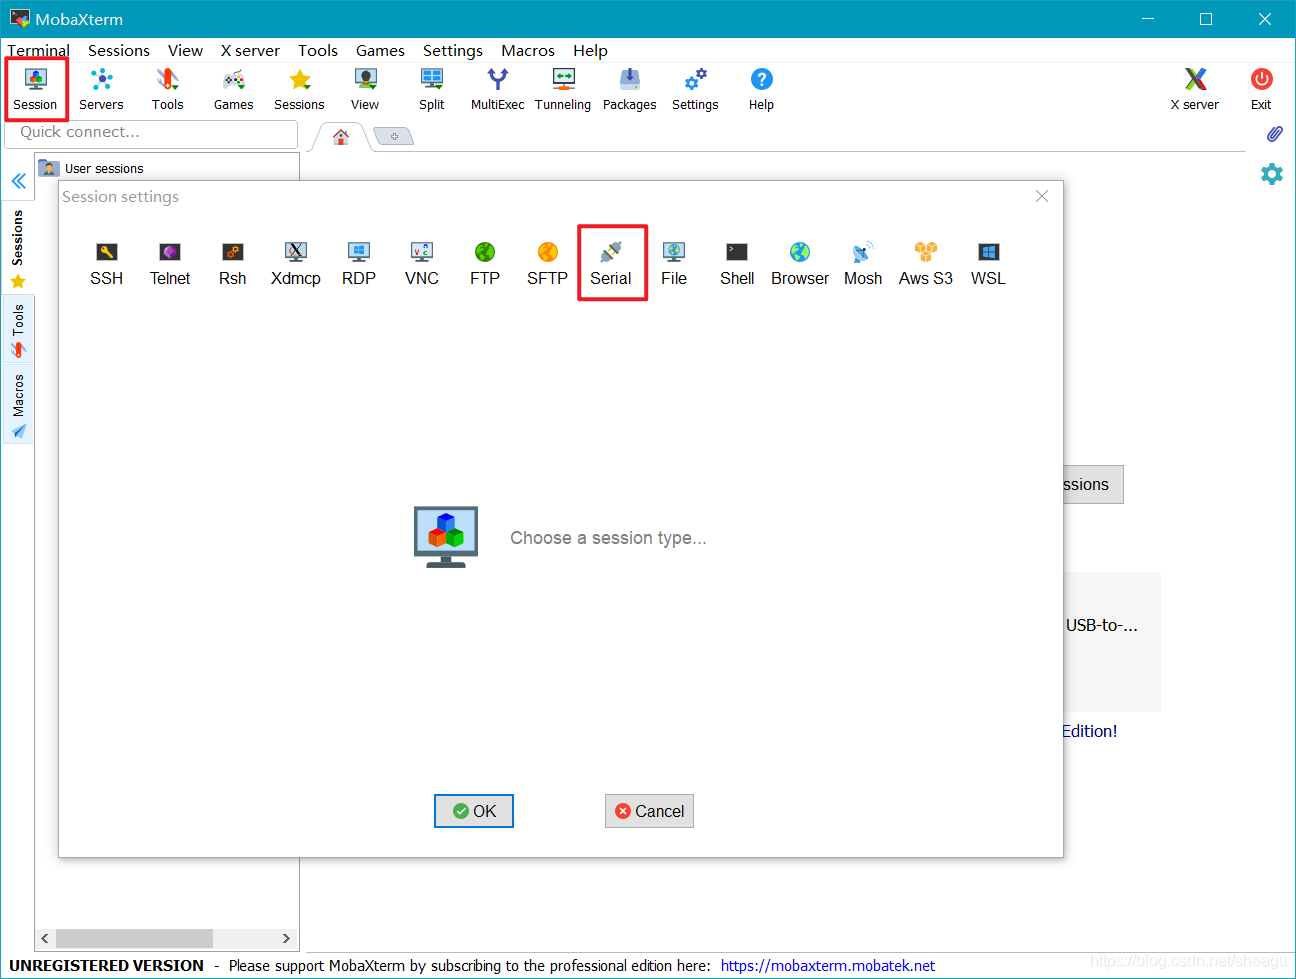Select VNC session type

[422, 264]
